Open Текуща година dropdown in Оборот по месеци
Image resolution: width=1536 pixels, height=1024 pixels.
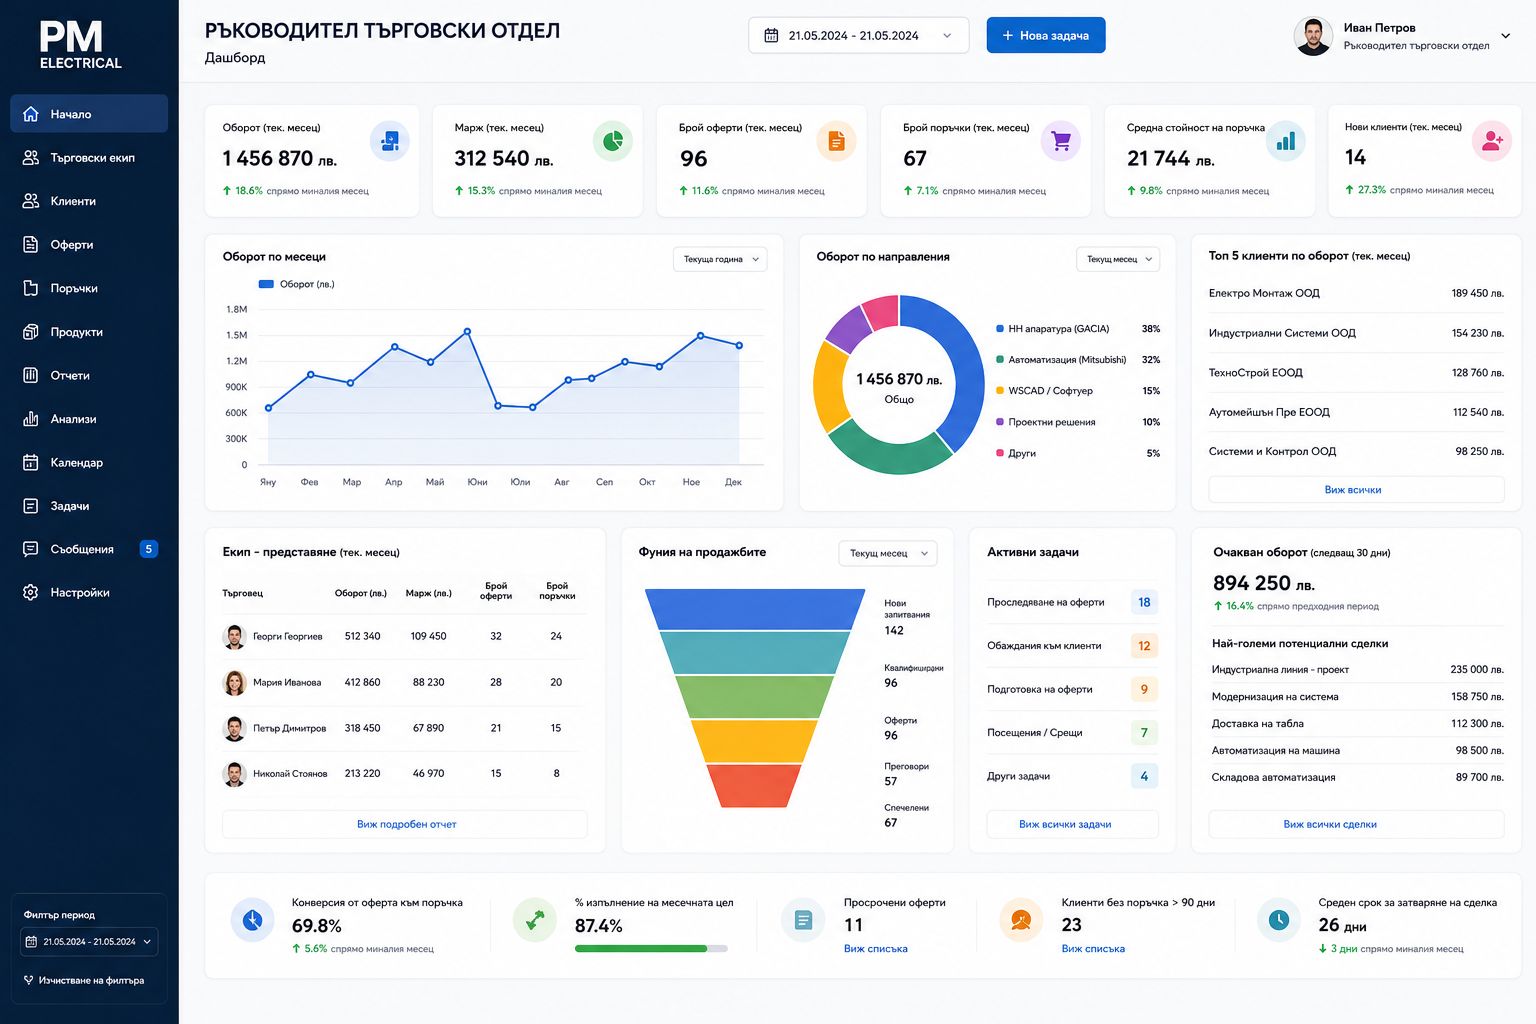(720, 259)
